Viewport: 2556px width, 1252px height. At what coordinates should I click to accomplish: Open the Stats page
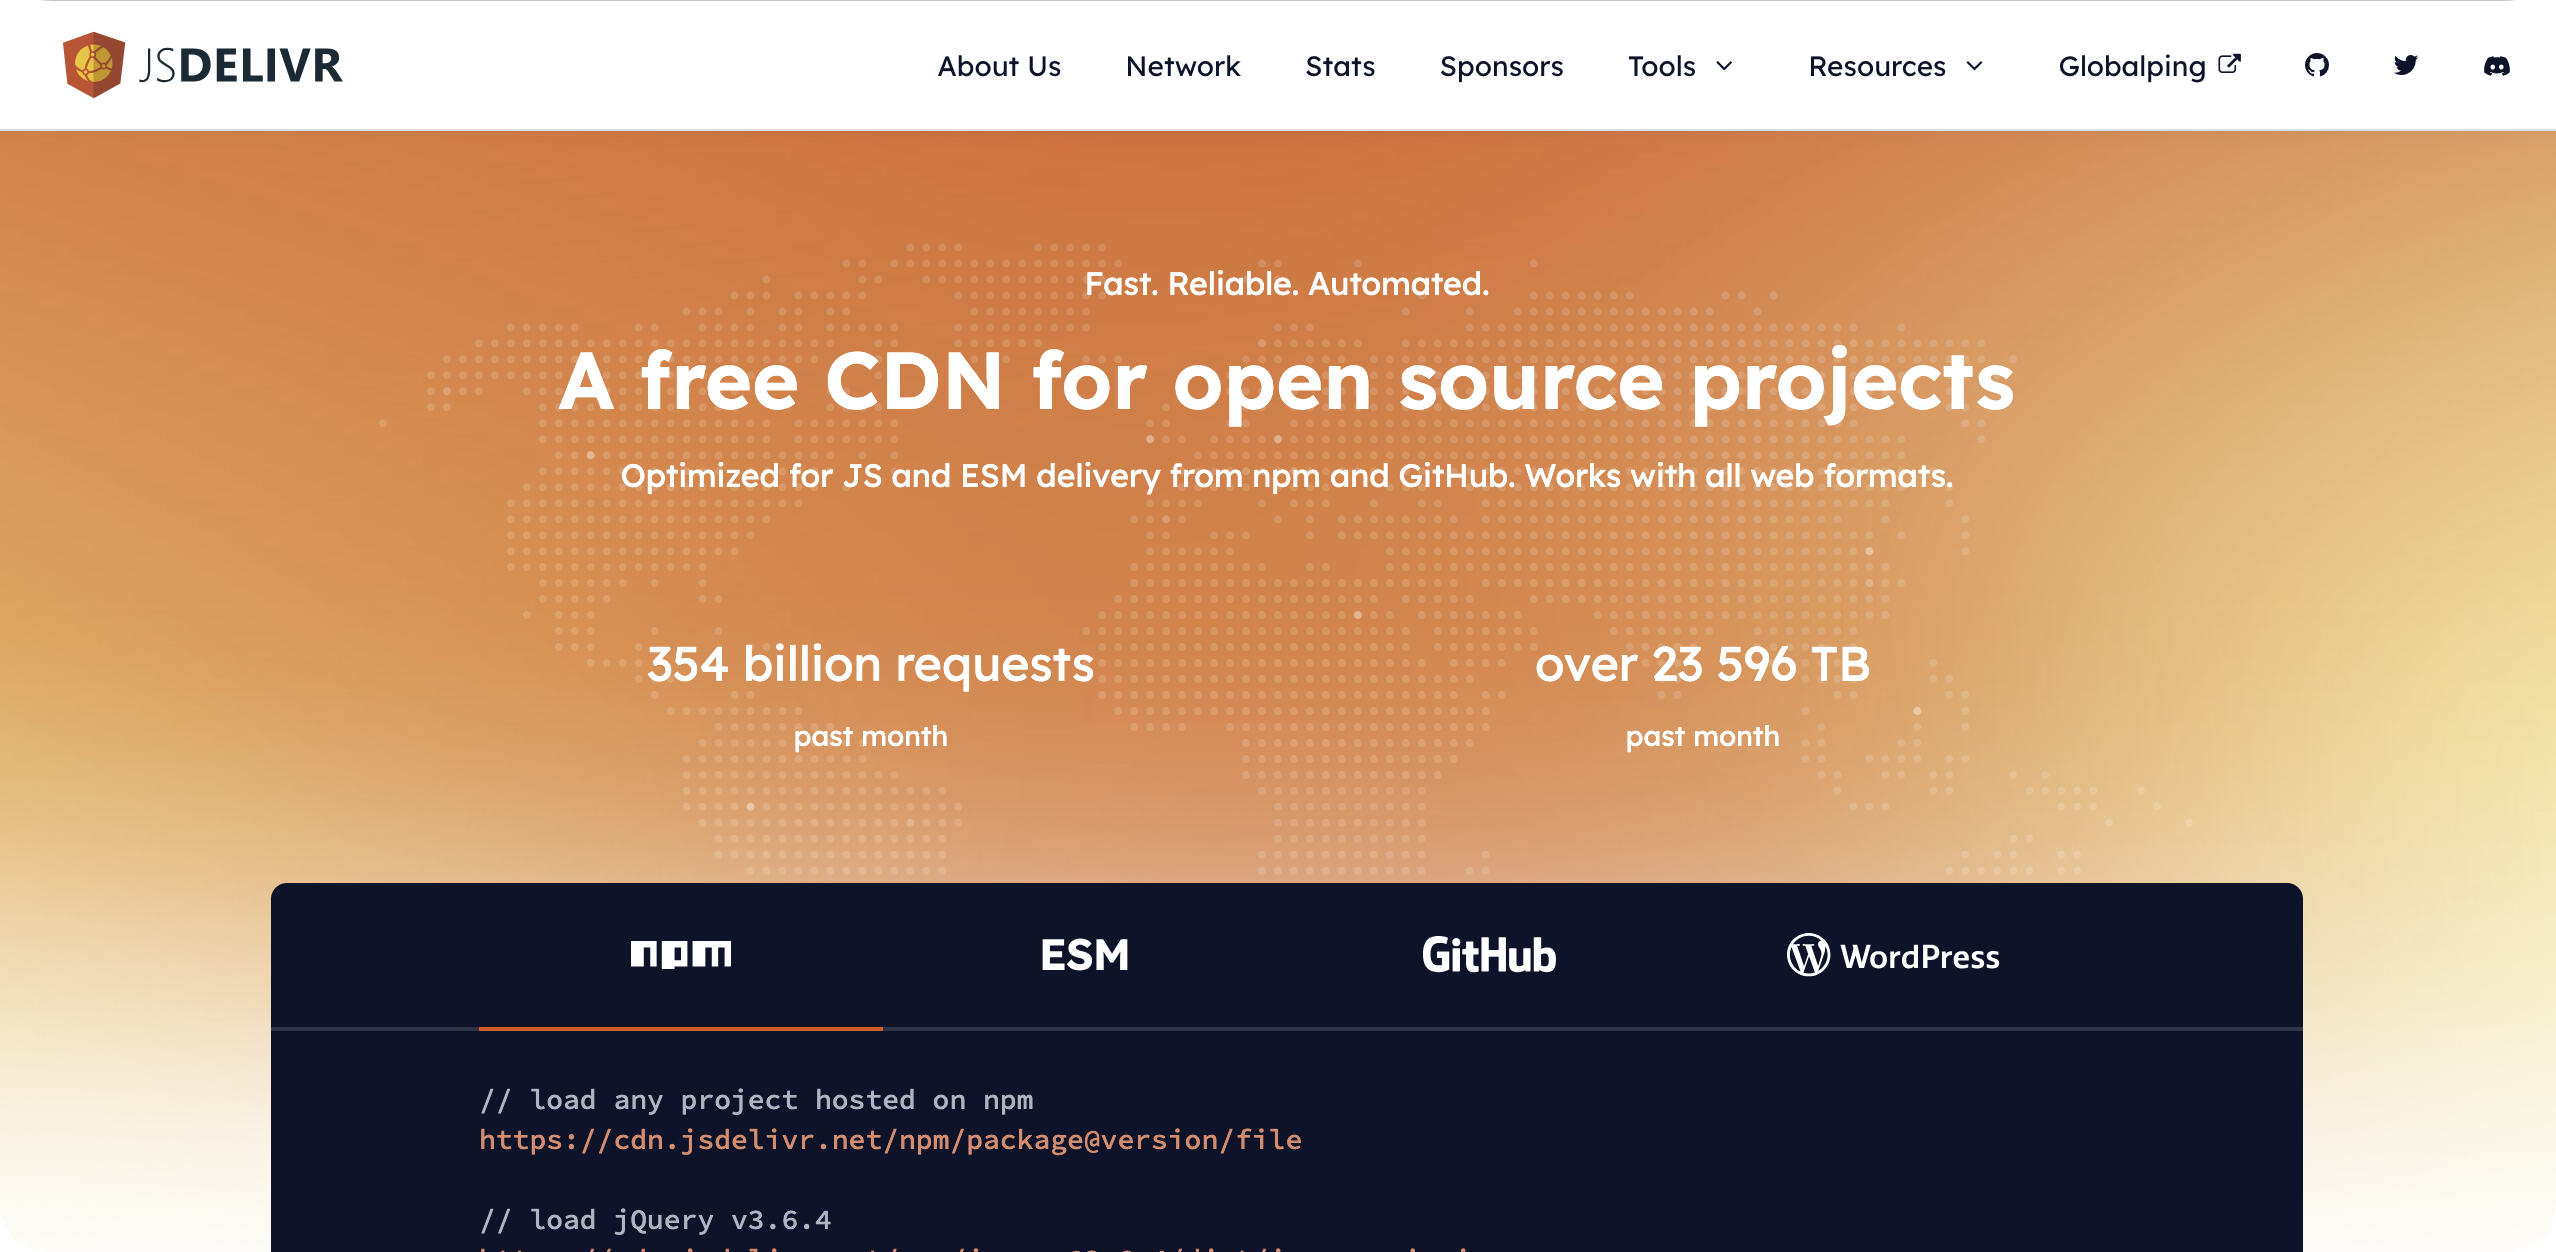pos(1339,66)
